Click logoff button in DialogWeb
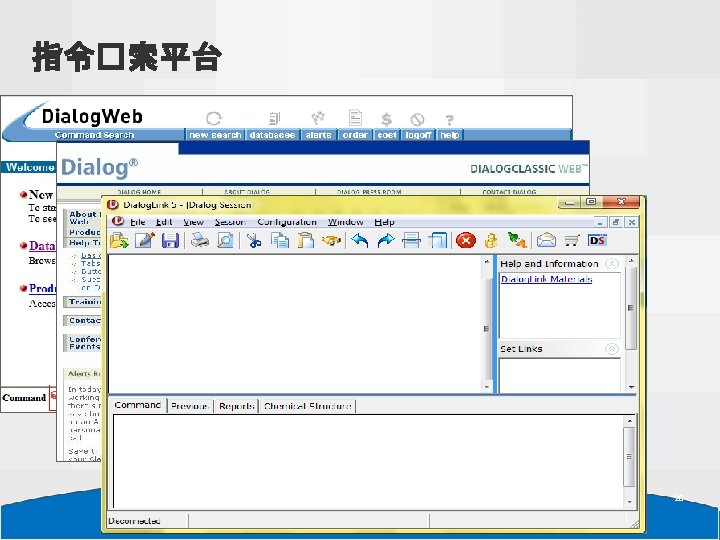This screenshot has width=720, height=540. click(418, 135)
